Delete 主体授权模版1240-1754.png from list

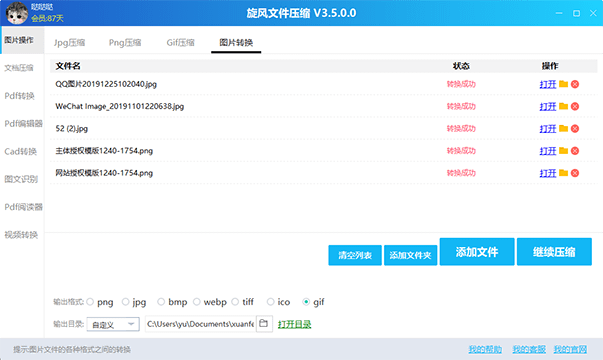(x=575, y=151)
